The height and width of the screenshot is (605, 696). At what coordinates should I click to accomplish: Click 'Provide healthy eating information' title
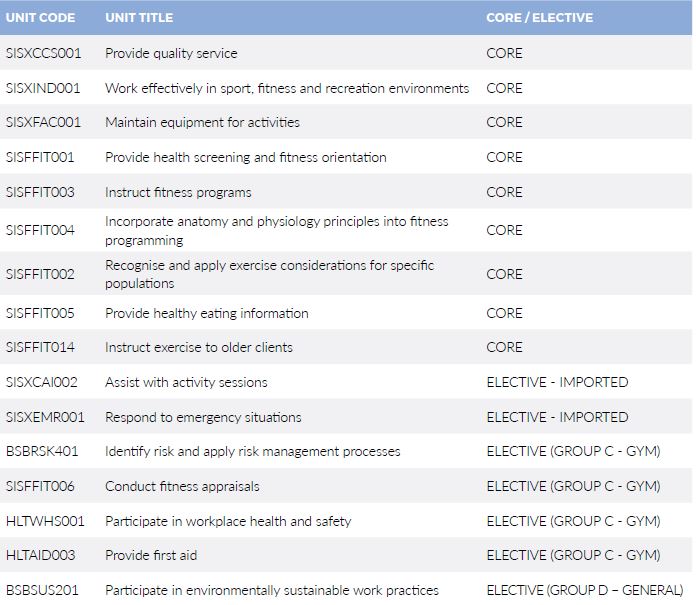click(206, 313)
